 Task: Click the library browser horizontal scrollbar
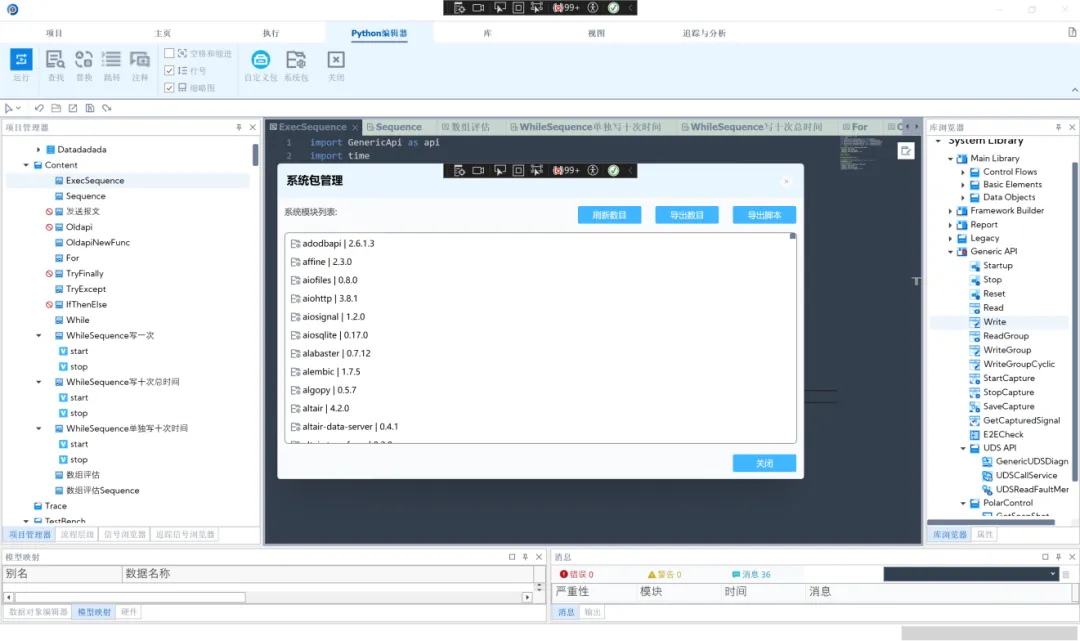tap(990, 522)
